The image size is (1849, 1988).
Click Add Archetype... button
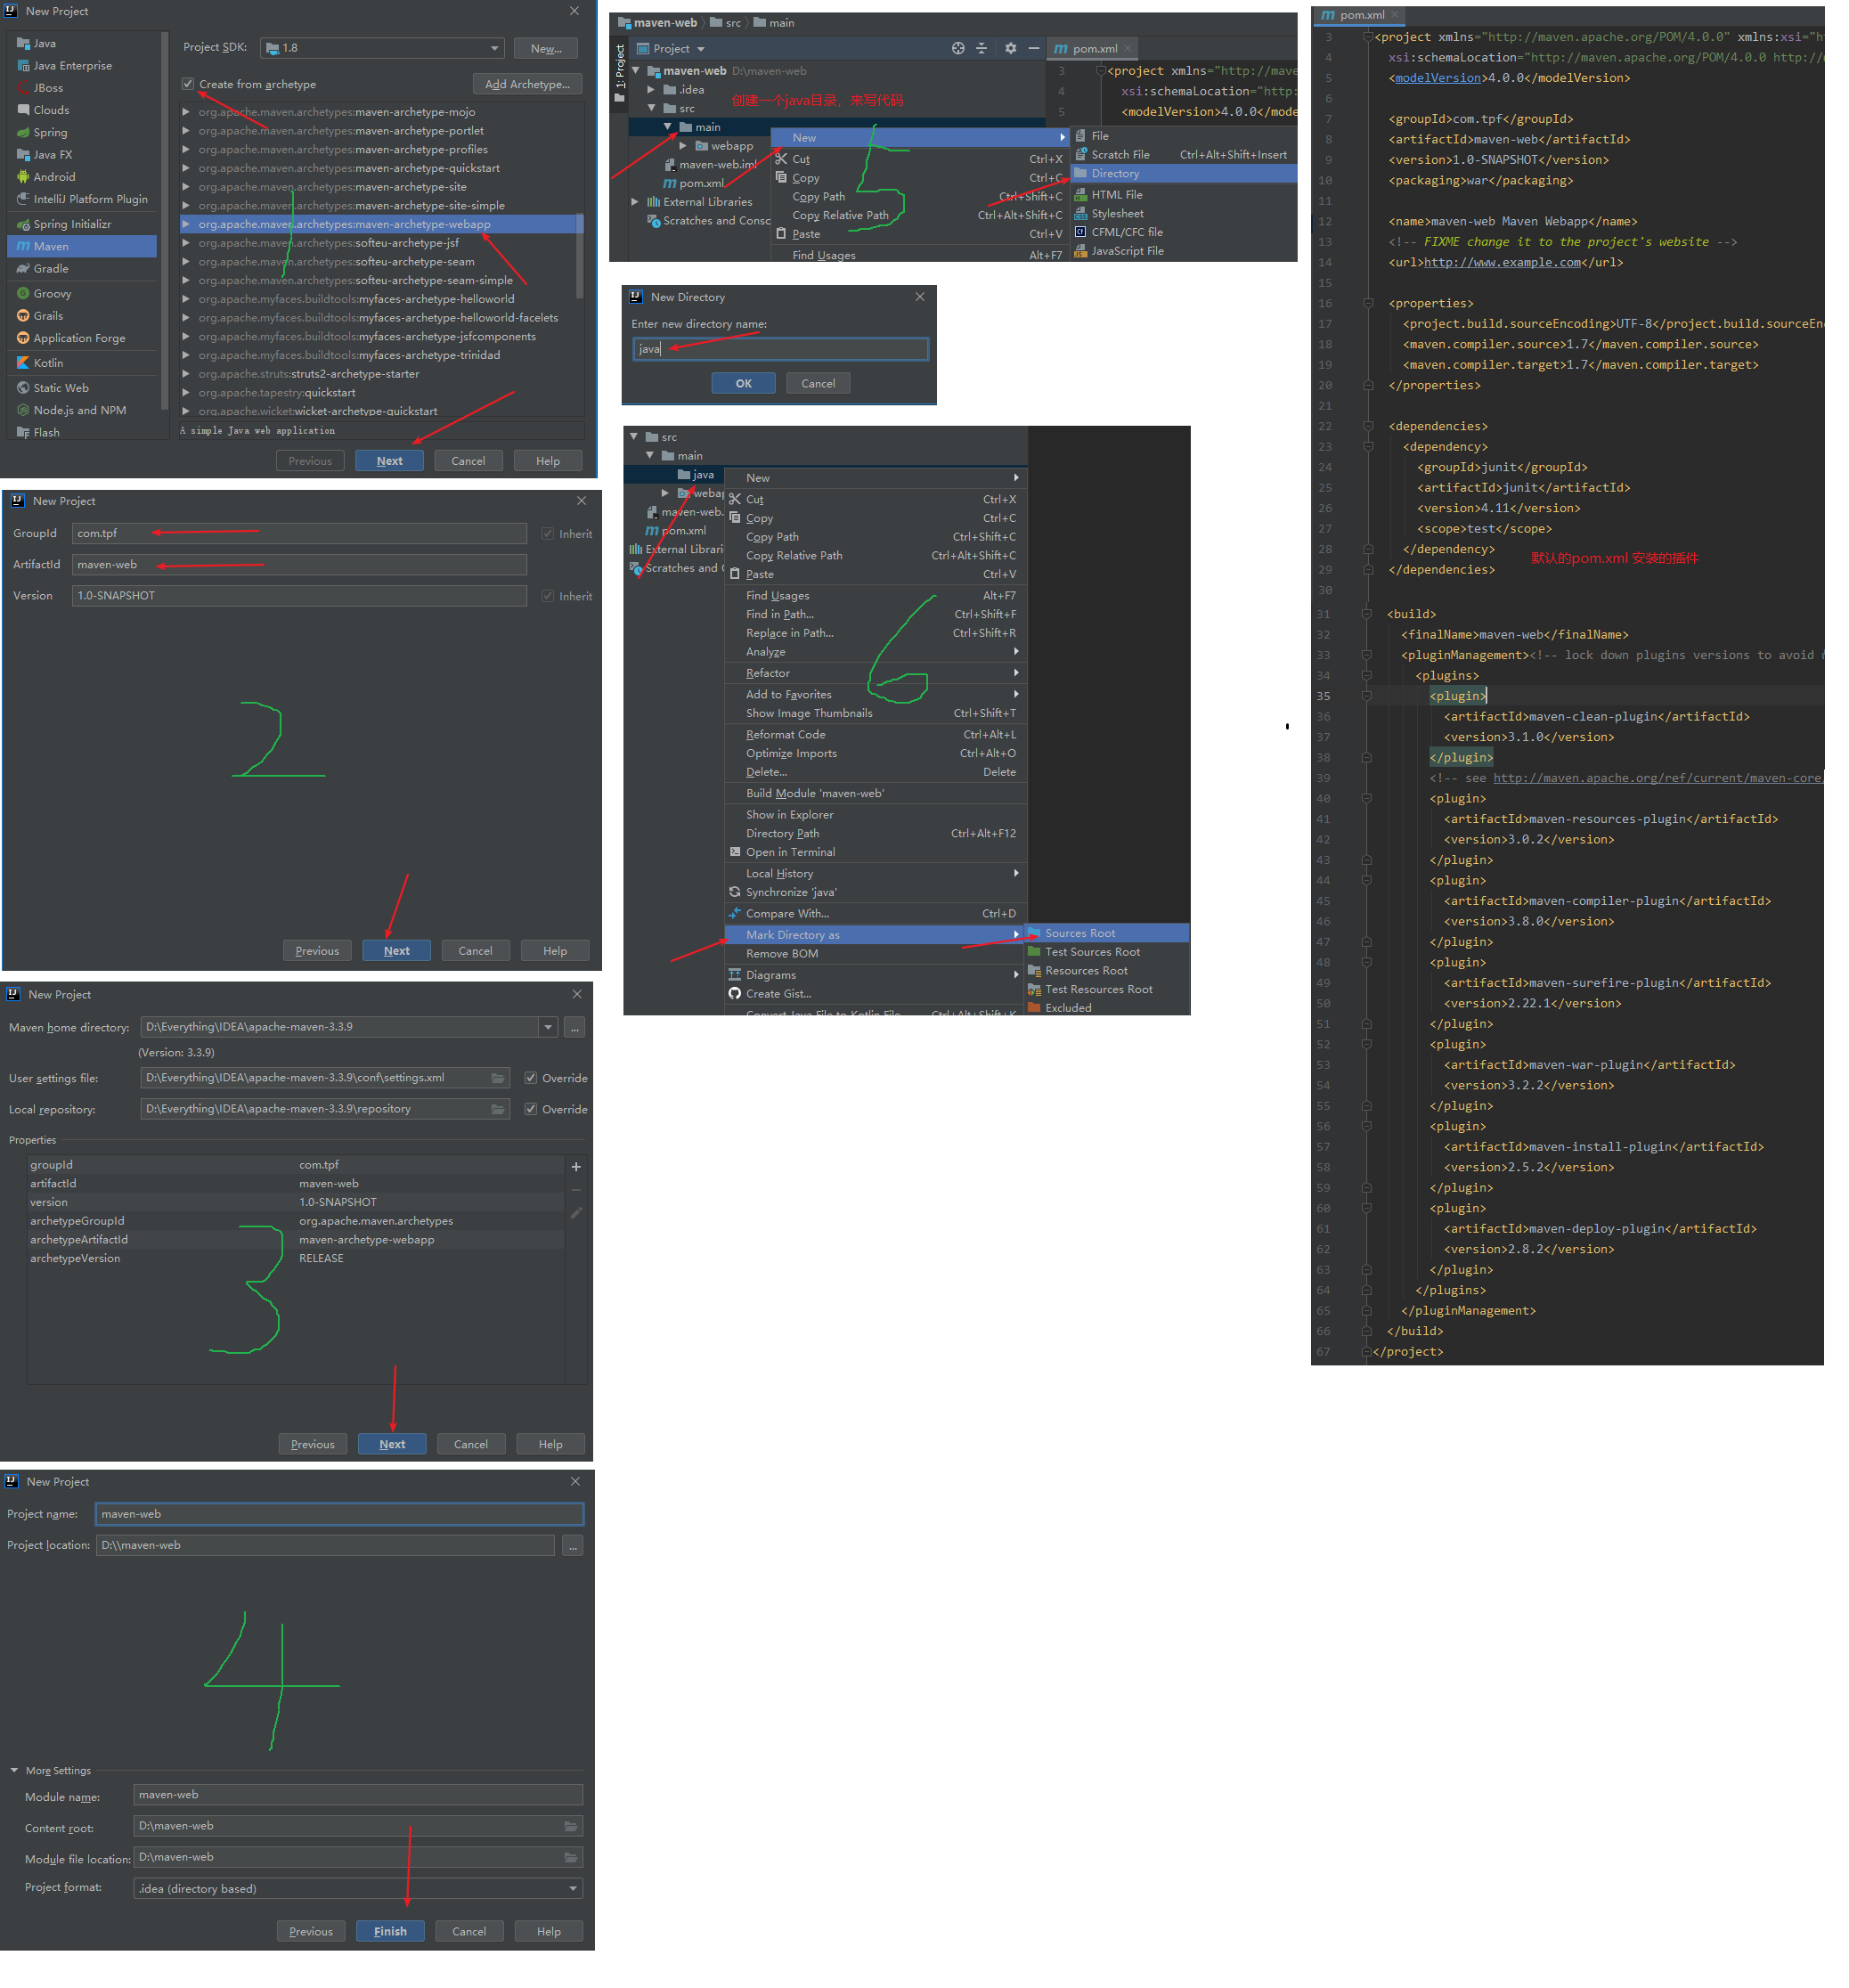(527, 84)
